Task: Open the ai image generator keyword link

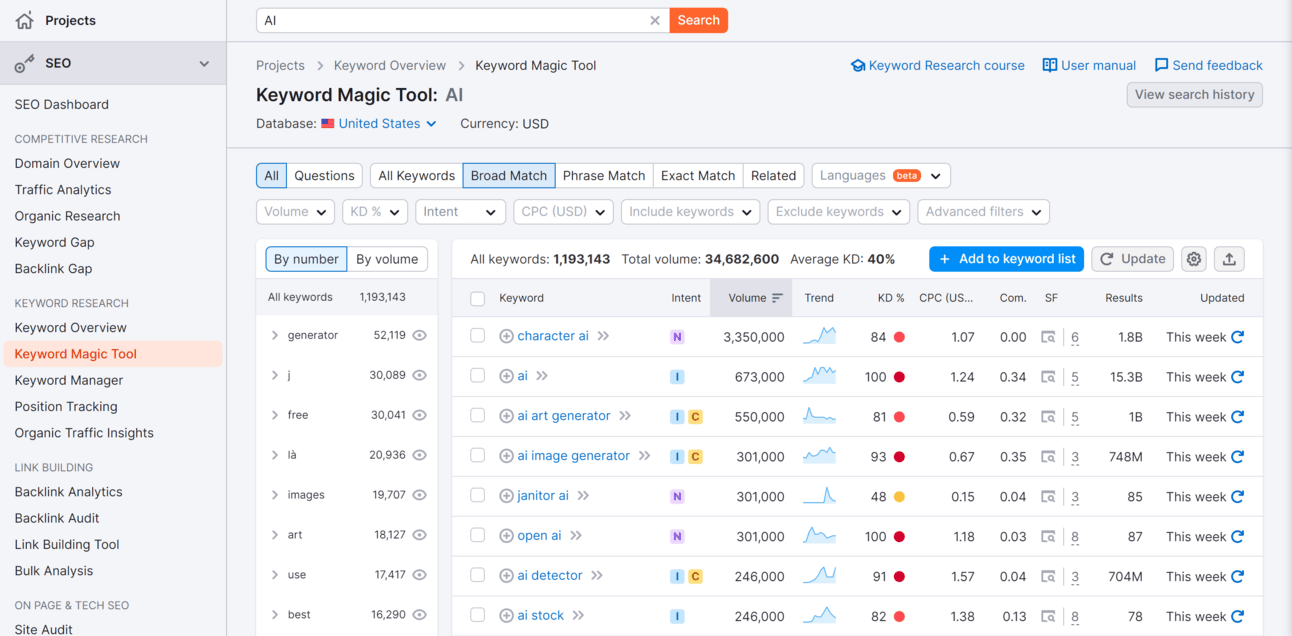Action: click(x=574, y=456)
